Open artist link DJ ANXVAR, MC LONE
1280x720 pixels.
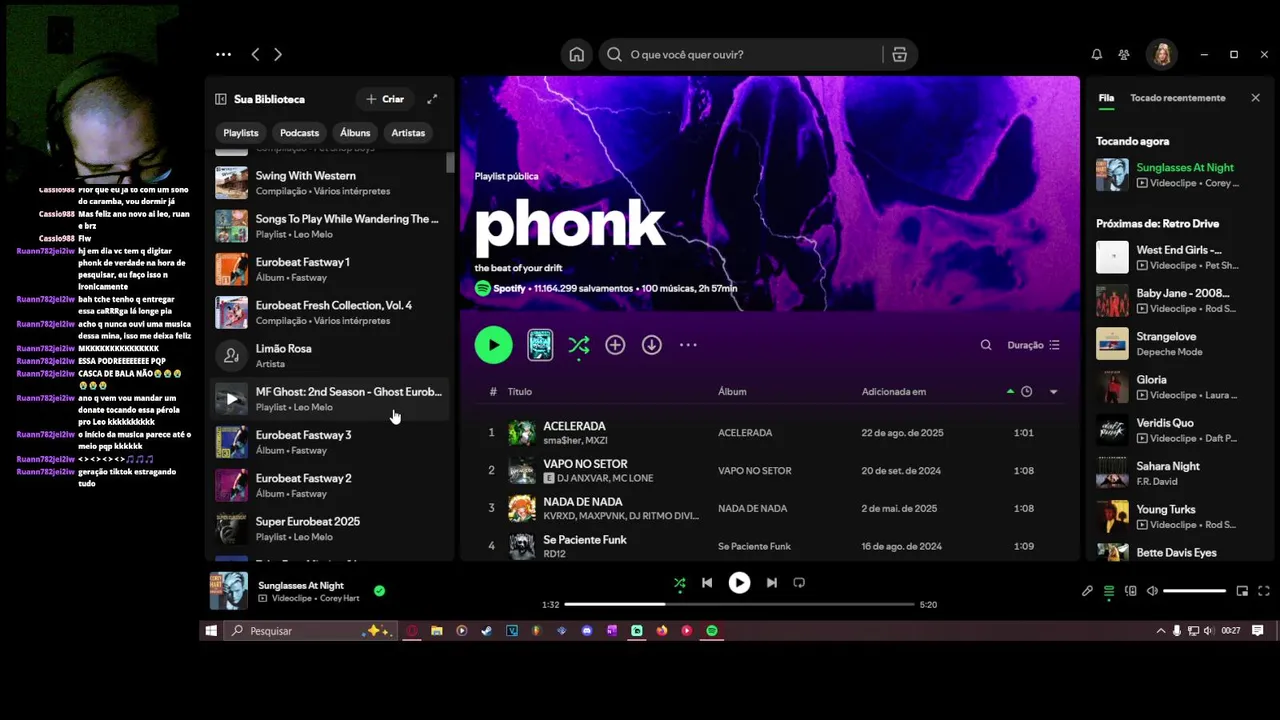click(605, 478)
